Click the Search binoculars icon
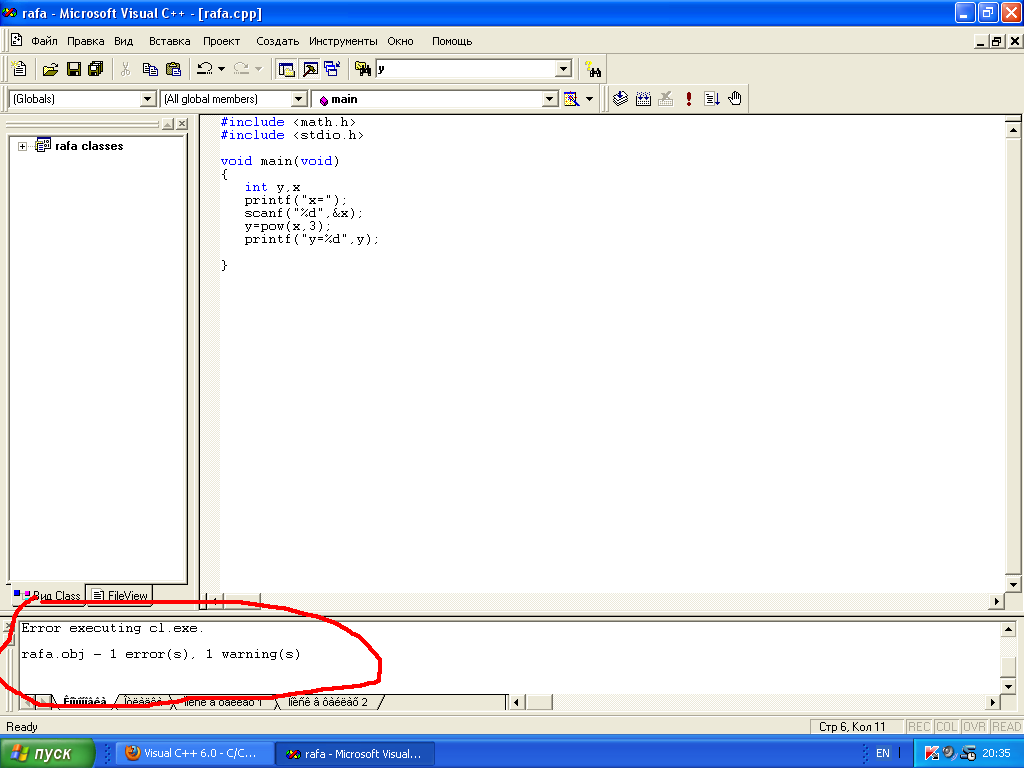 point(594,69)
